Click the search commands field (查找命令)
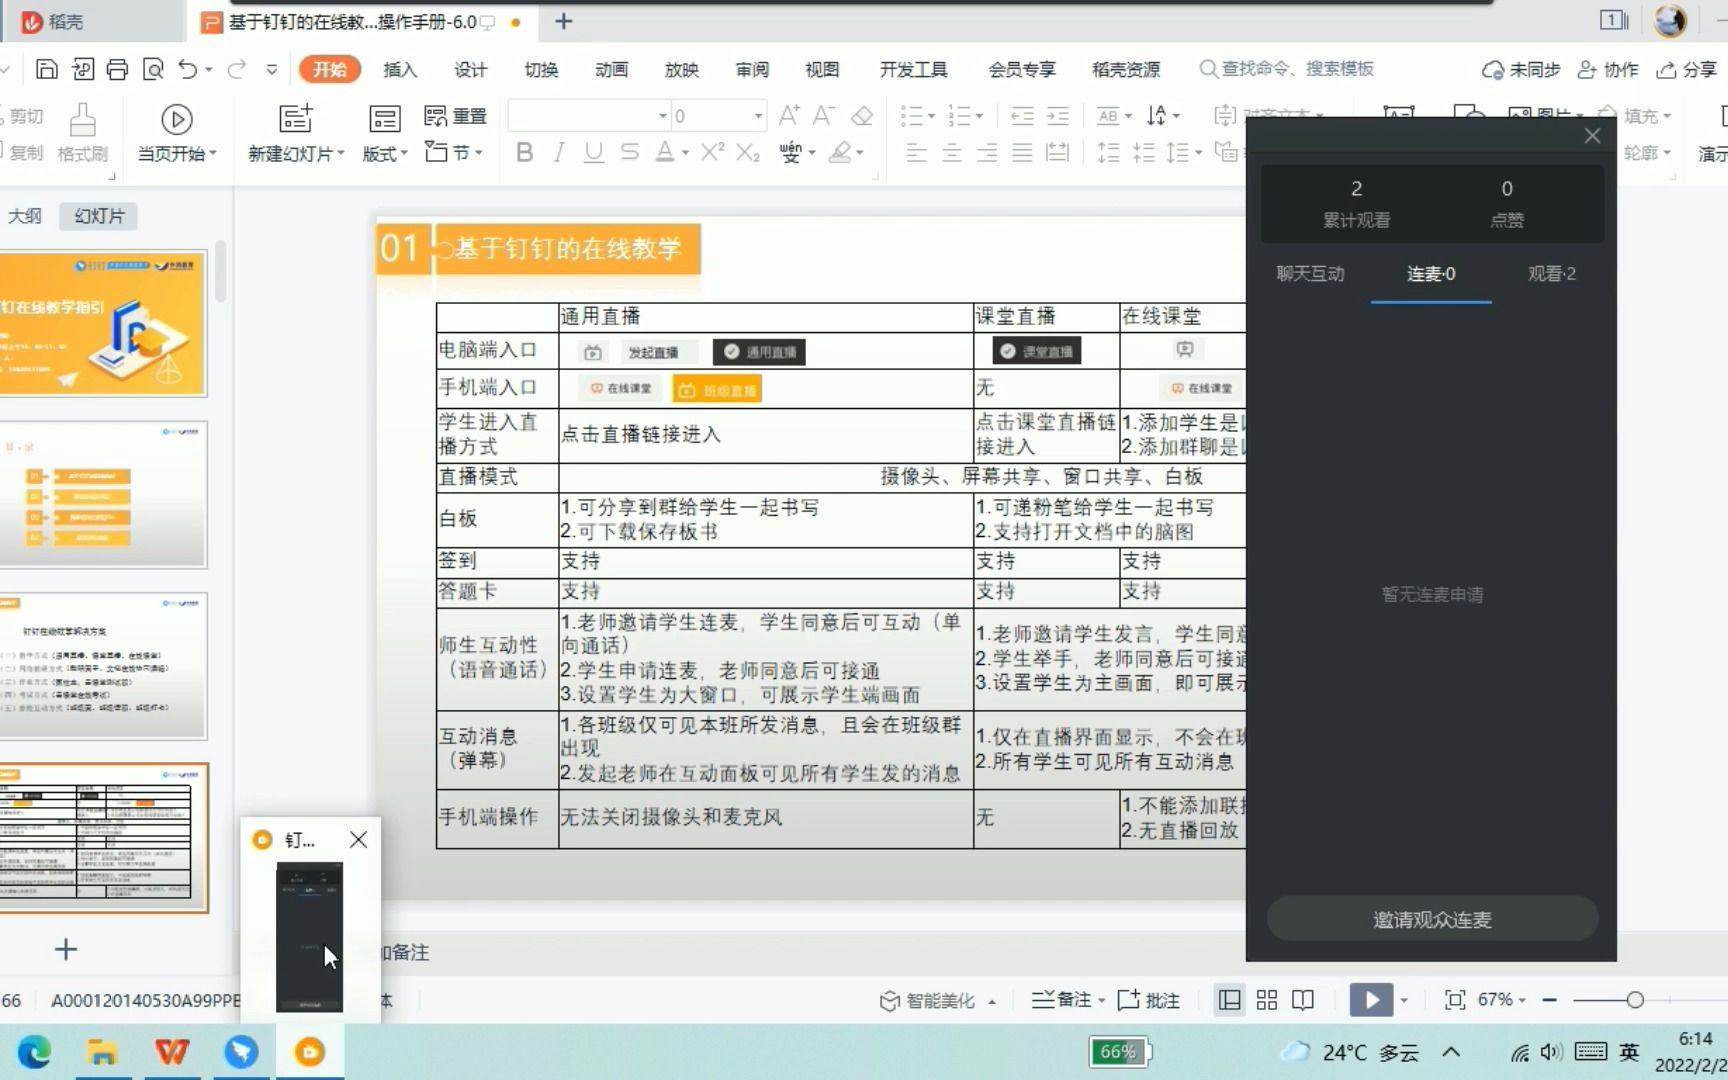1728x1080 pixels. point(1288,69)
